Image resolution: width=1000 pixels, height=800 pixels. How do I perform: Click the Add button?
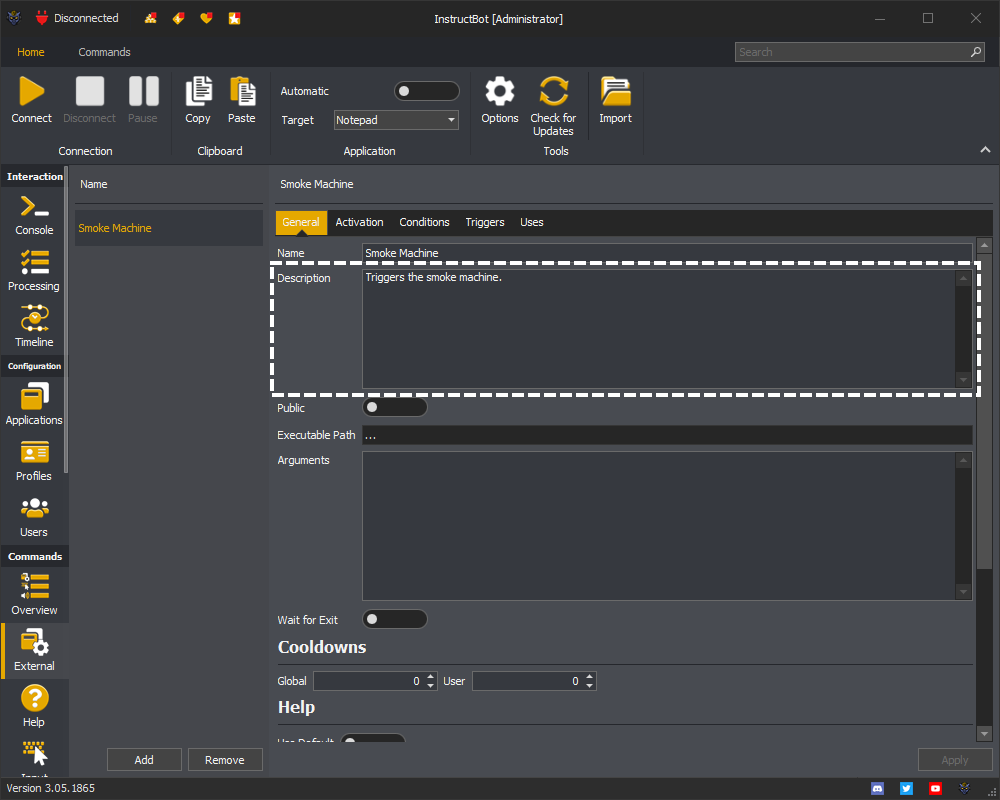144,760
